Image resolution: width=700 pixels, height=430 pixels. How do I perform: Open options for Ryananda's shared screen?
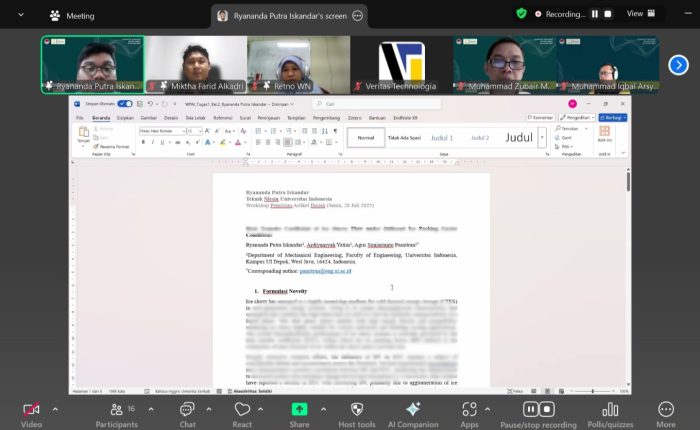357,16
